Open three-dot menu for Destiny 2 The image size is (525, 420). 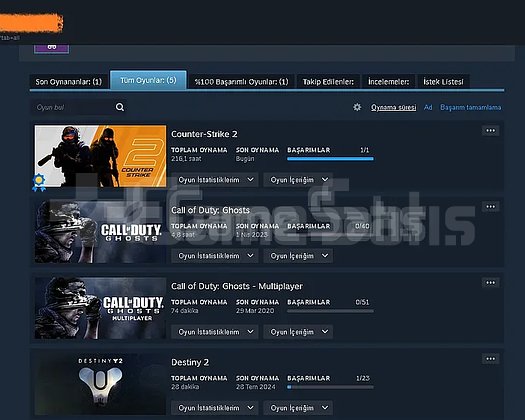[491, 359]
